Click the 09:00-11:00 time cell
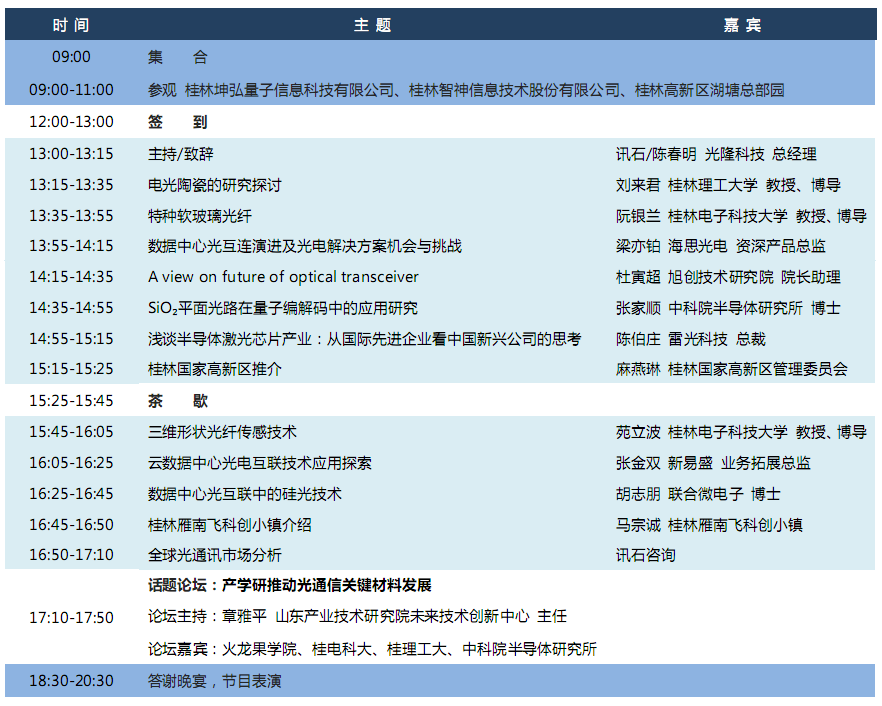 pyautogui.click(x=71, y=90)
